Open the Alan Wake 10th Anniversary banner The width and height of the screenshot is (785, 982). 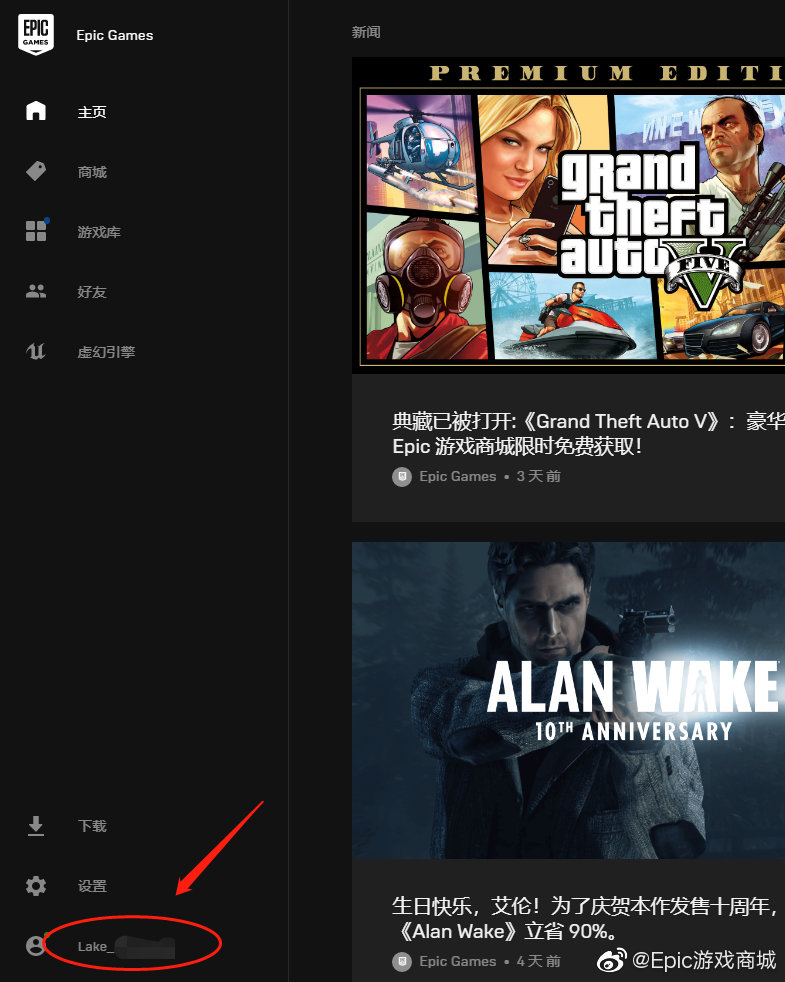point(568,700)
